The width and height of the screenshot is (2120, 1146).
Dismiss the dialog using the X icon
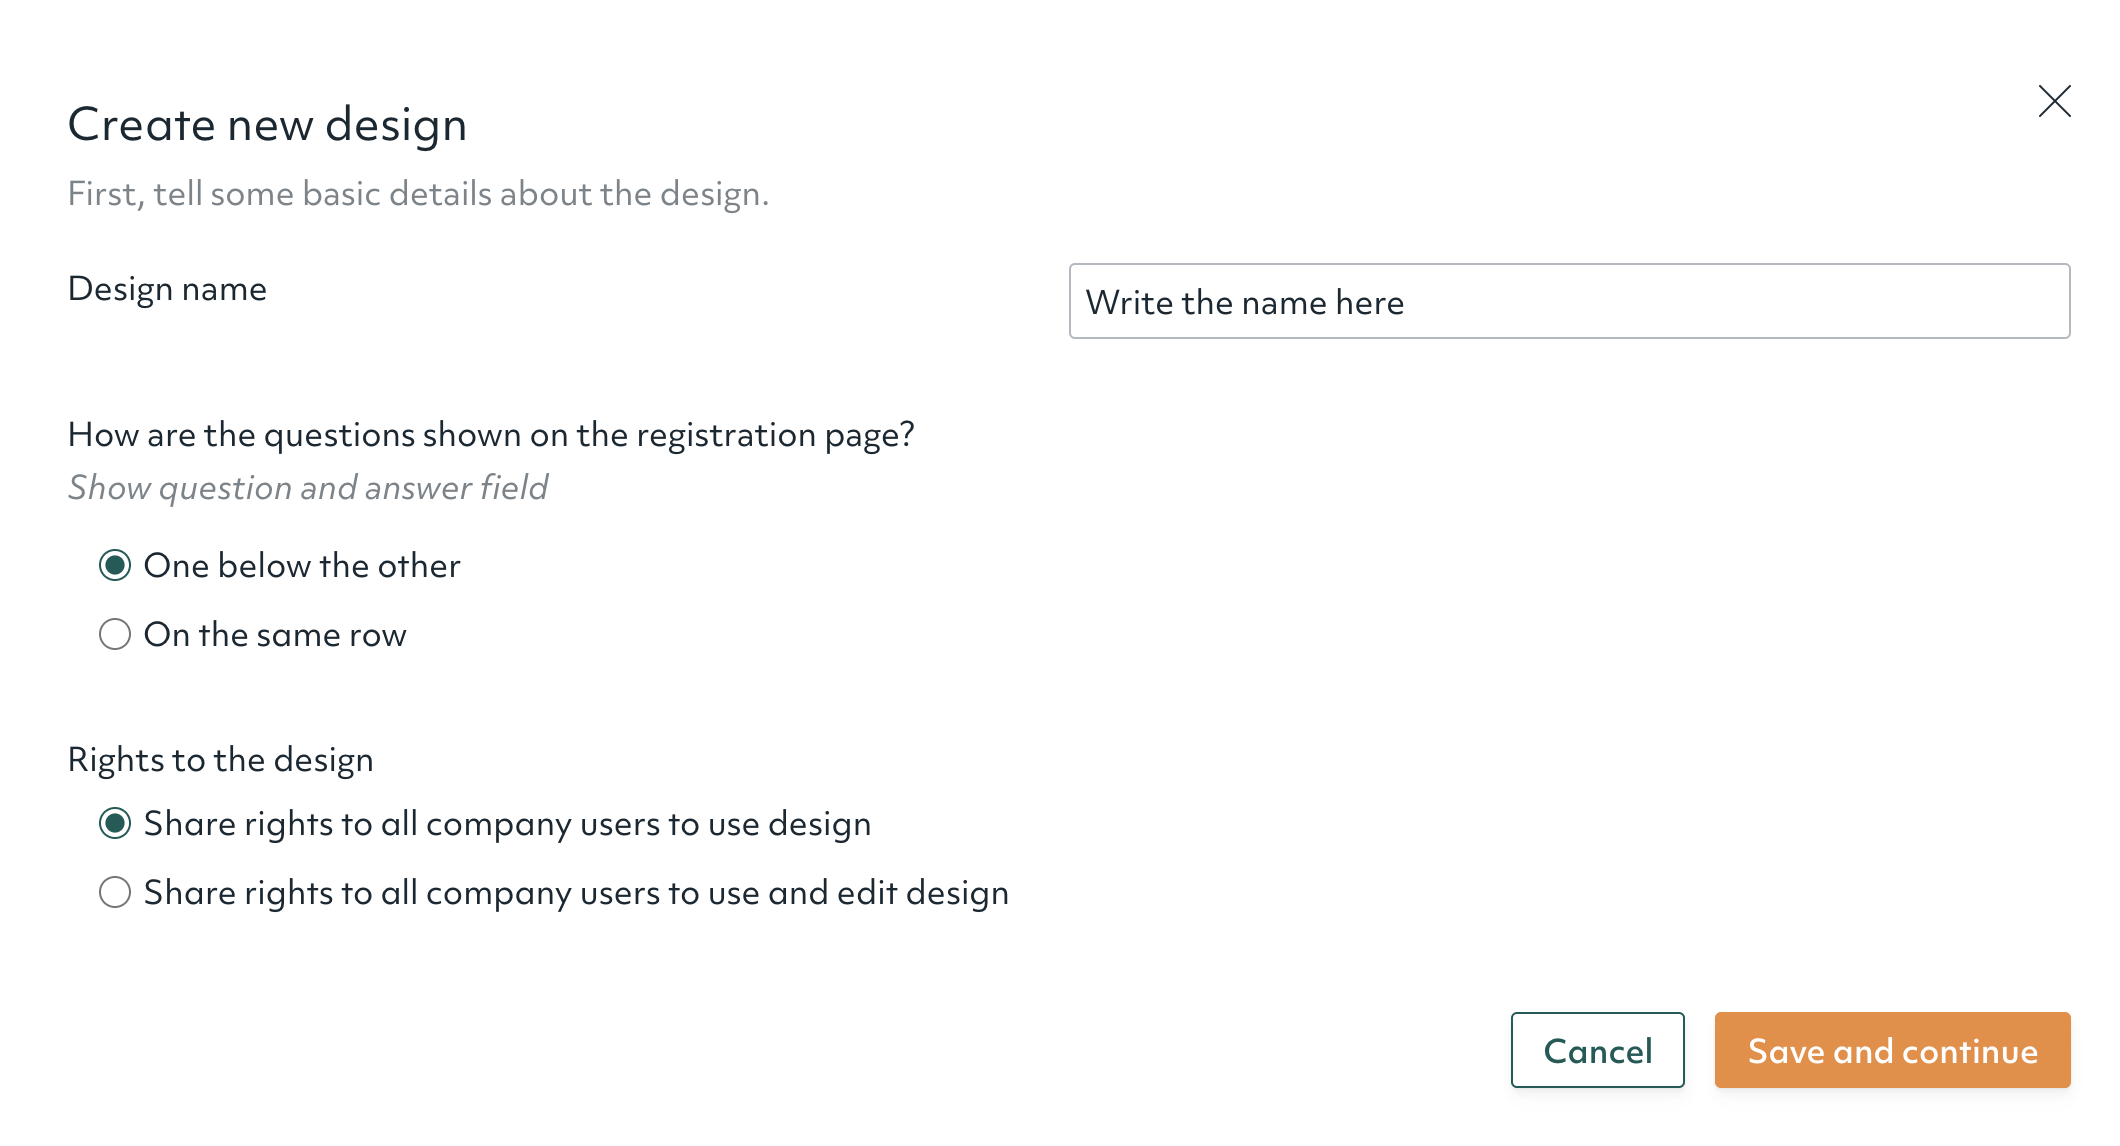pos(2054,101)
